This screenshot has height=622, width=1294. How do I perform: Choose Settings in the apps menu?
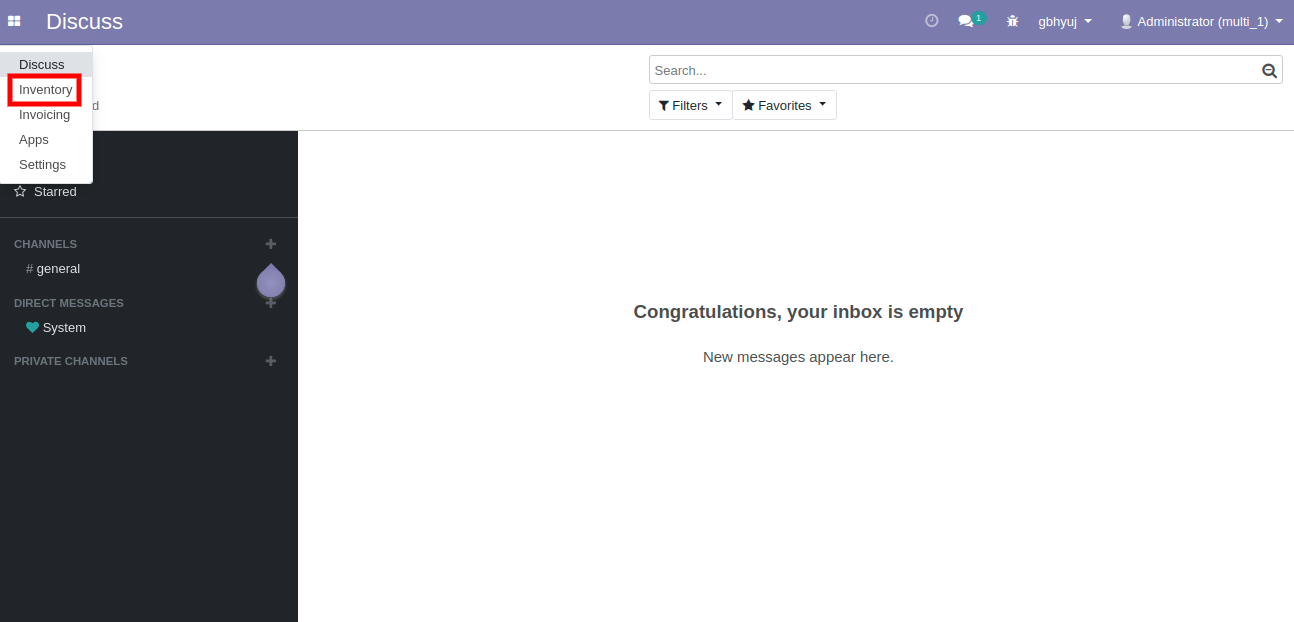click(x=42, y=165)
